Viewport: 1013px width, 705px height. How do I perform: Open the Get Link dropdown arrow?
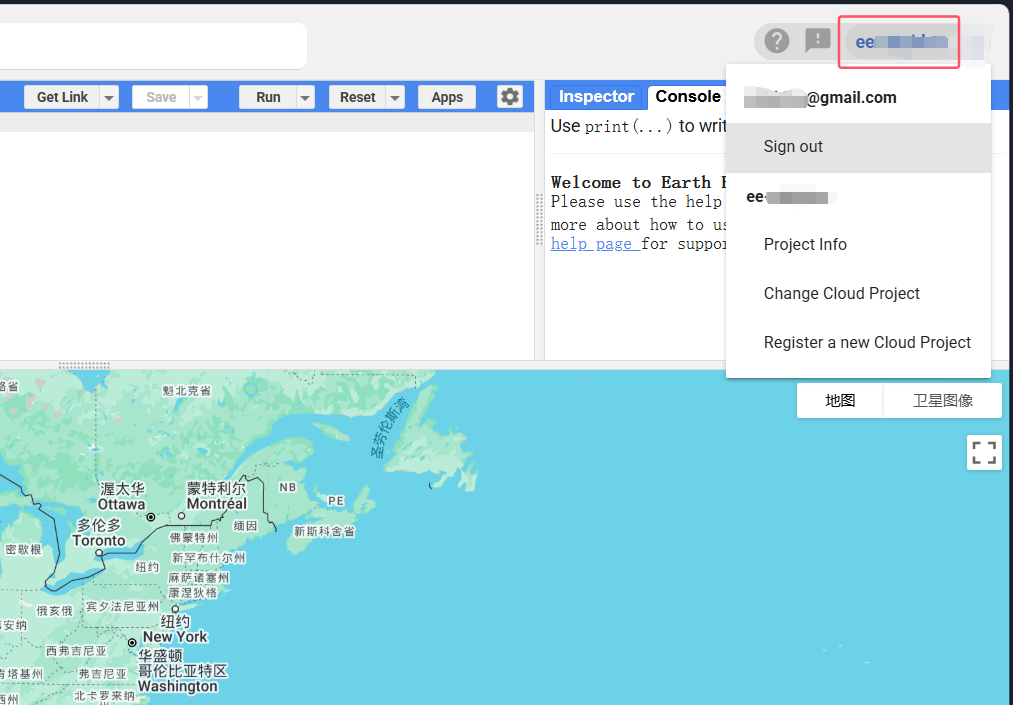[107, 96]
